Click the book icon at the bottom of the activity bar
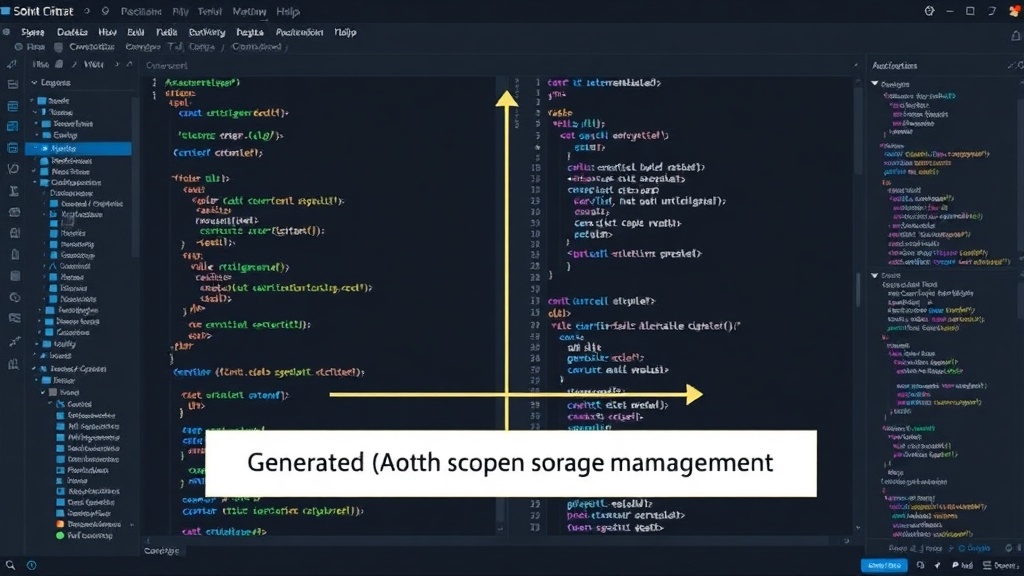 (x=14, y=364)
